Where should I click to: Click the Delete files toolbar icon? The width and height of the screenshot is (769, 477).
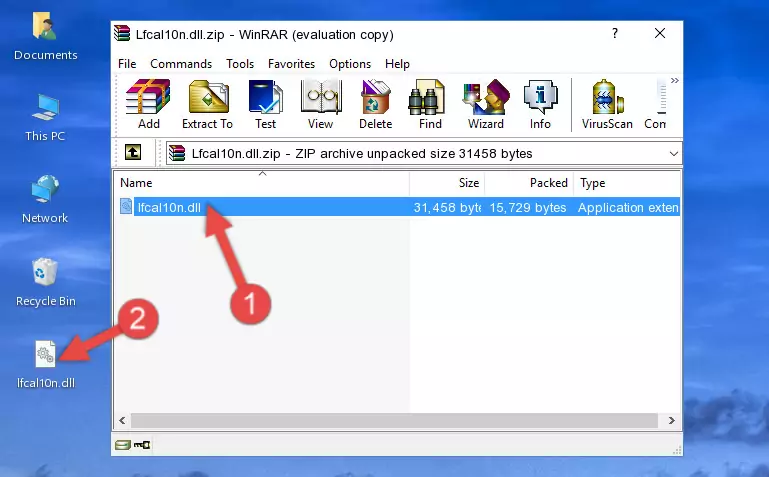[376, 104]
